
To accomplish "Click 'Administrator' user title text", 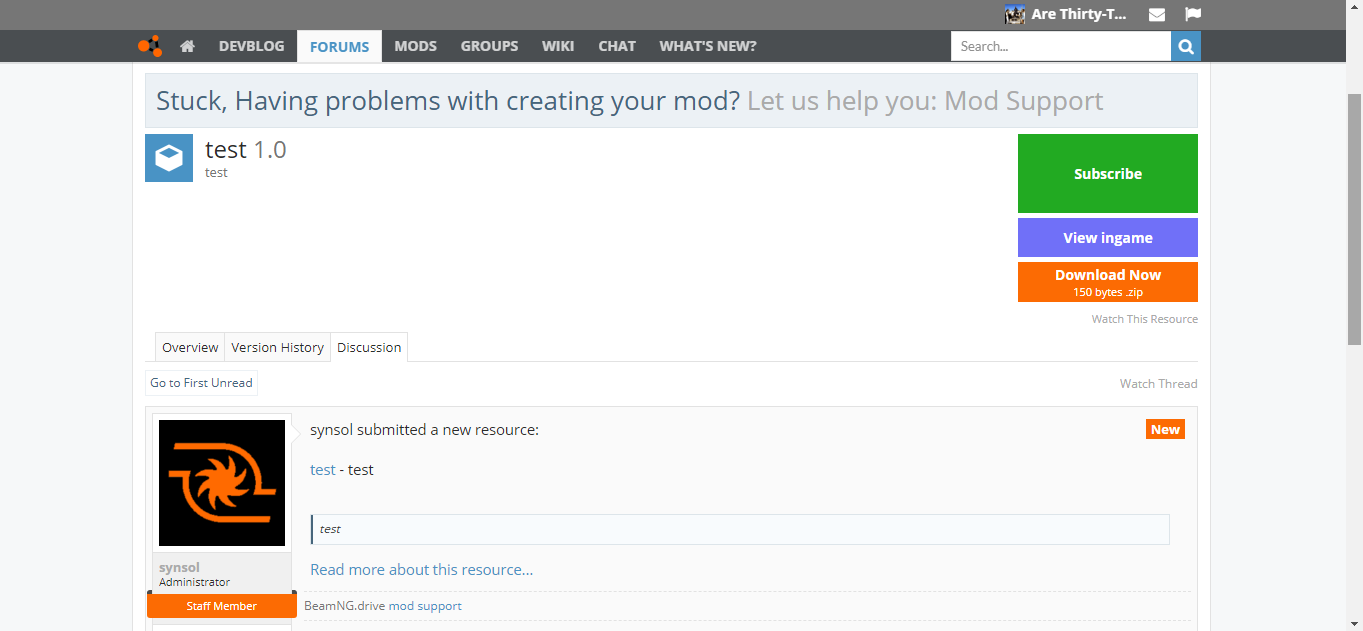I will tap(194, 582).
